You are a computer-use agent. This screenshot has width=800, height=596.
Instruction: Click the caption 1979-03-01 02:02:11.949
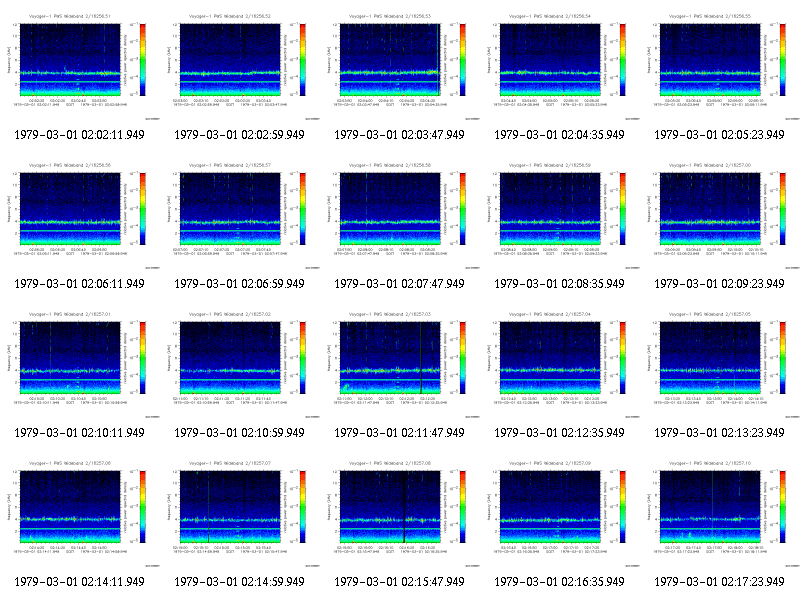tap(80, 135)
